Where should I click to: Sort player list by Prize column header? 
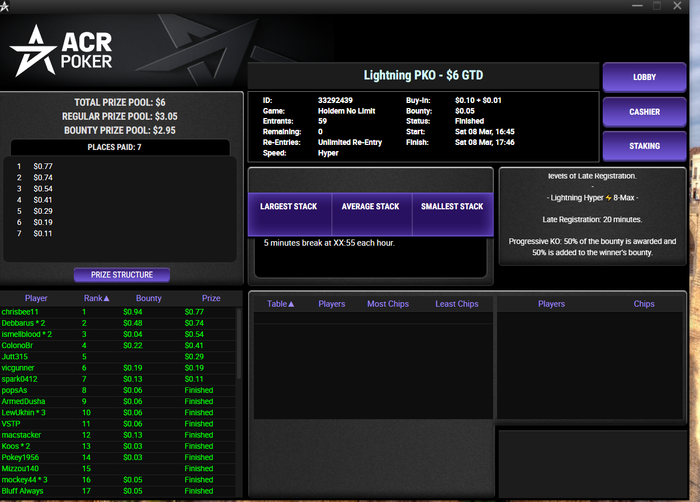pyautogui.click(x=211, y=298)
